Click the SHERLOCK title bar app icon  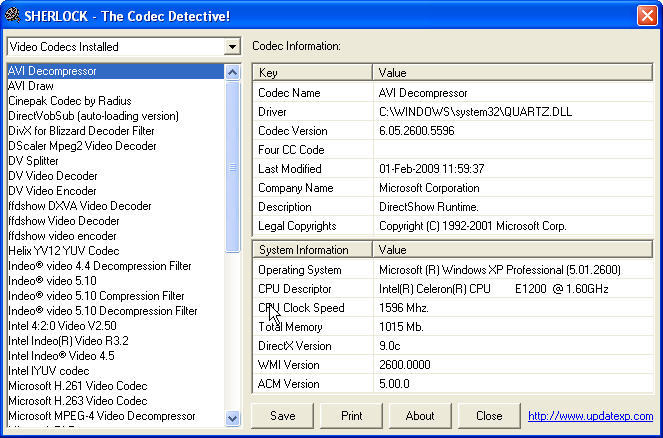13,14
